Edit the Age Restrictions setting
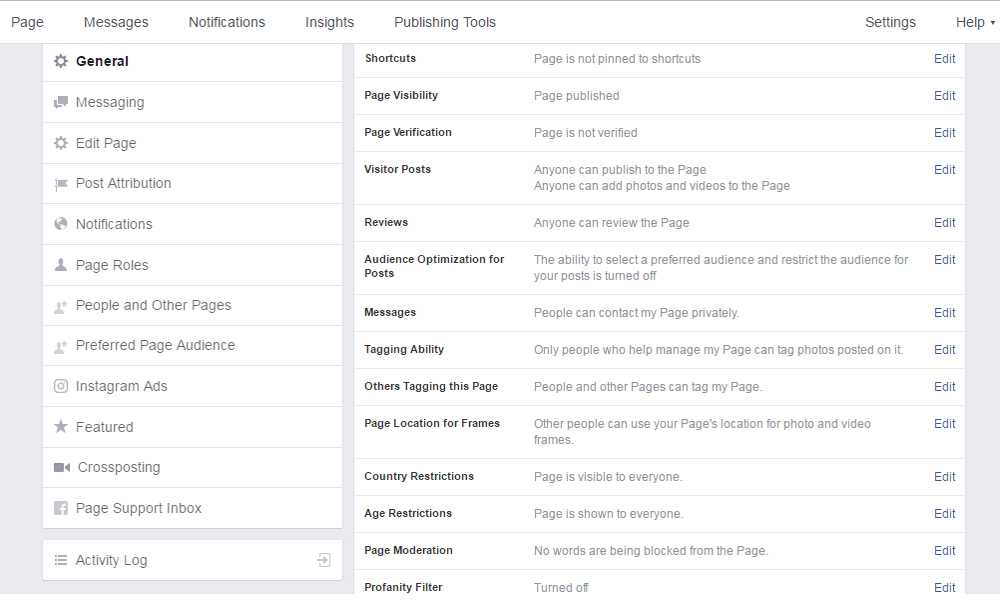 coord(945,513)
